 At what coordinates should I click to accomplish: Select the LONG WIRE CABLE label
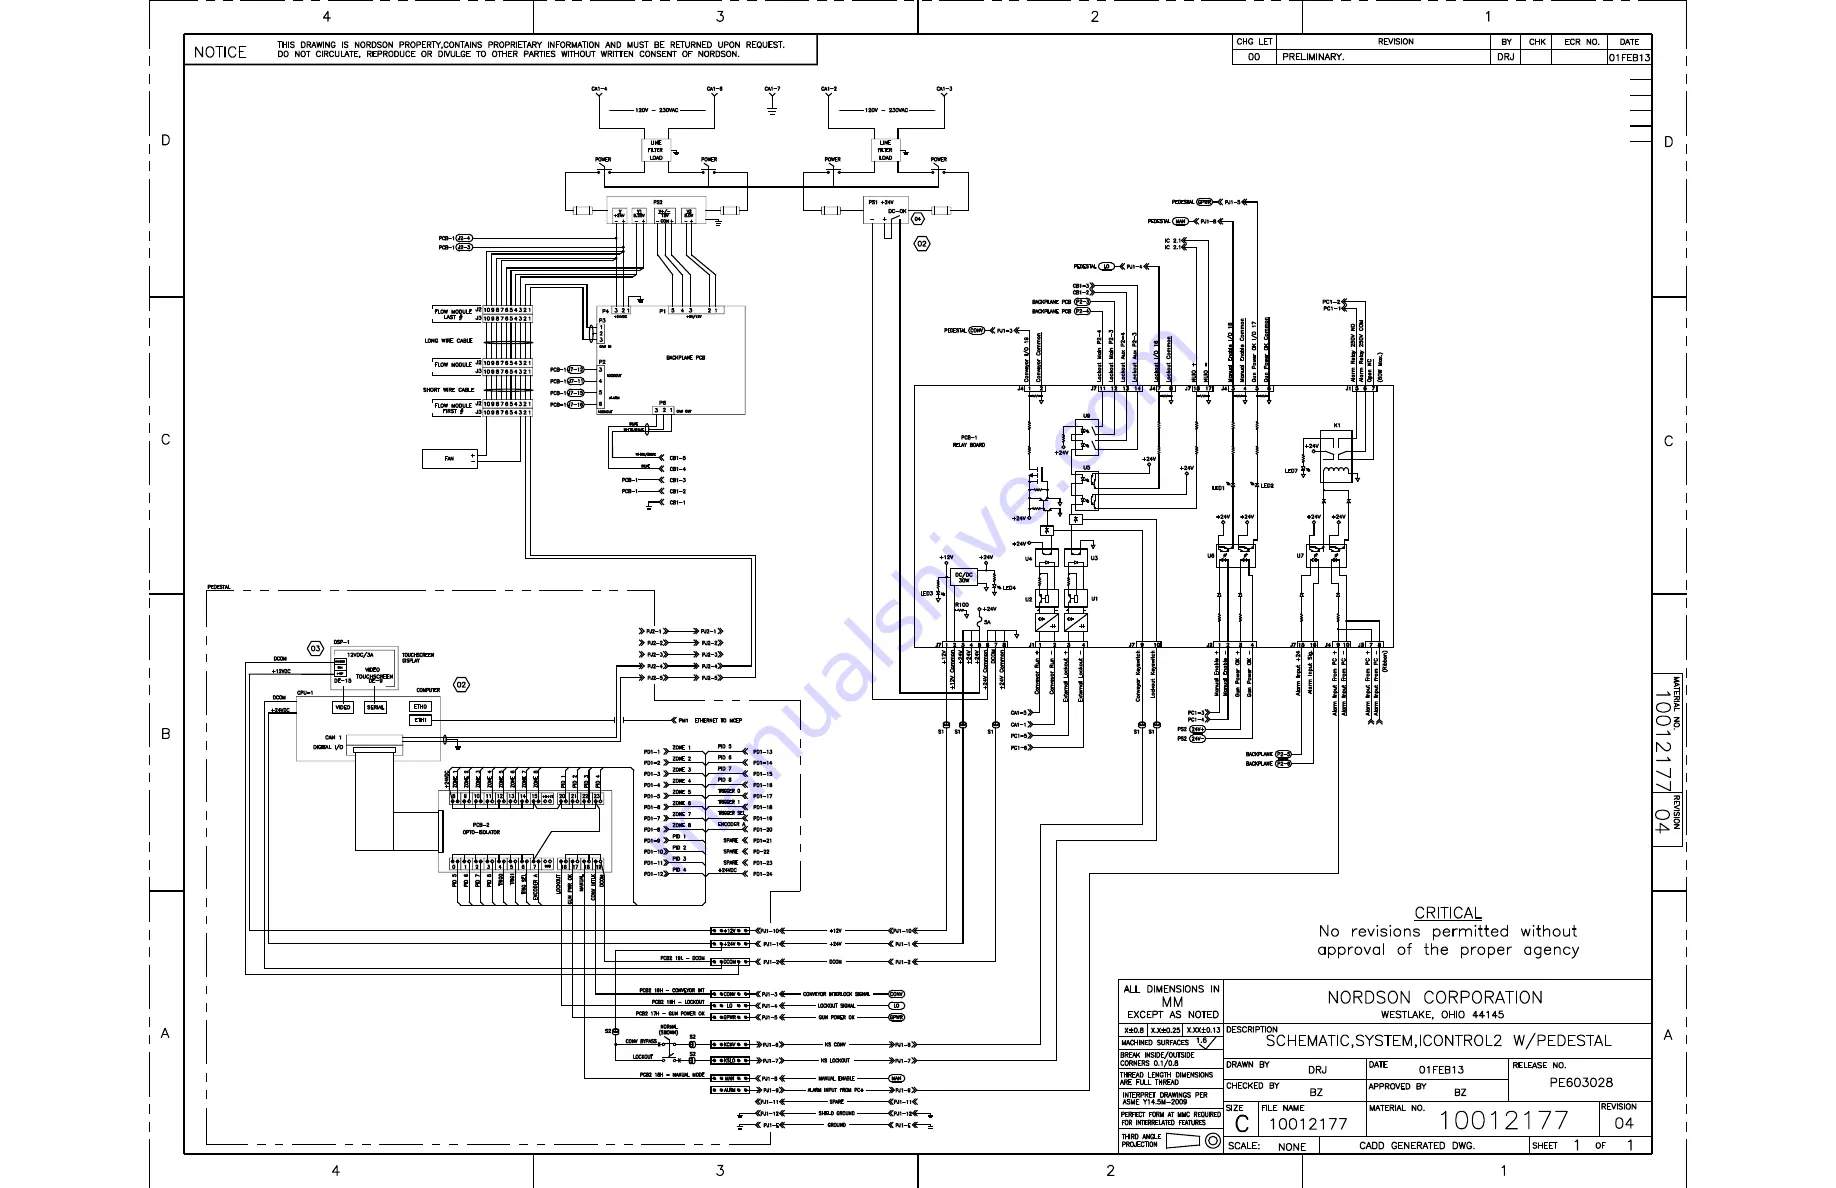coord(449,341)
